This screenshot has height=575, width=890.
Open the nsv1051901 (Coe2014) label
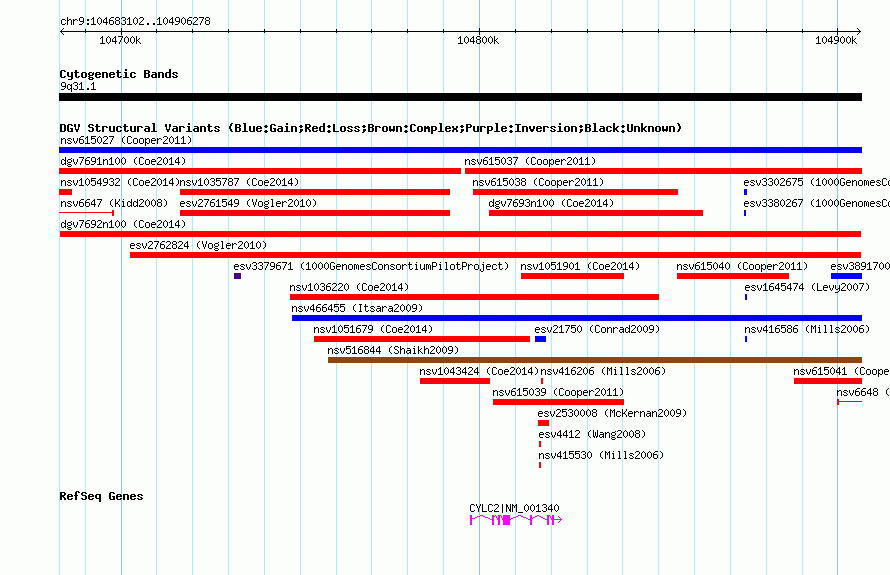tap(580, 266)
